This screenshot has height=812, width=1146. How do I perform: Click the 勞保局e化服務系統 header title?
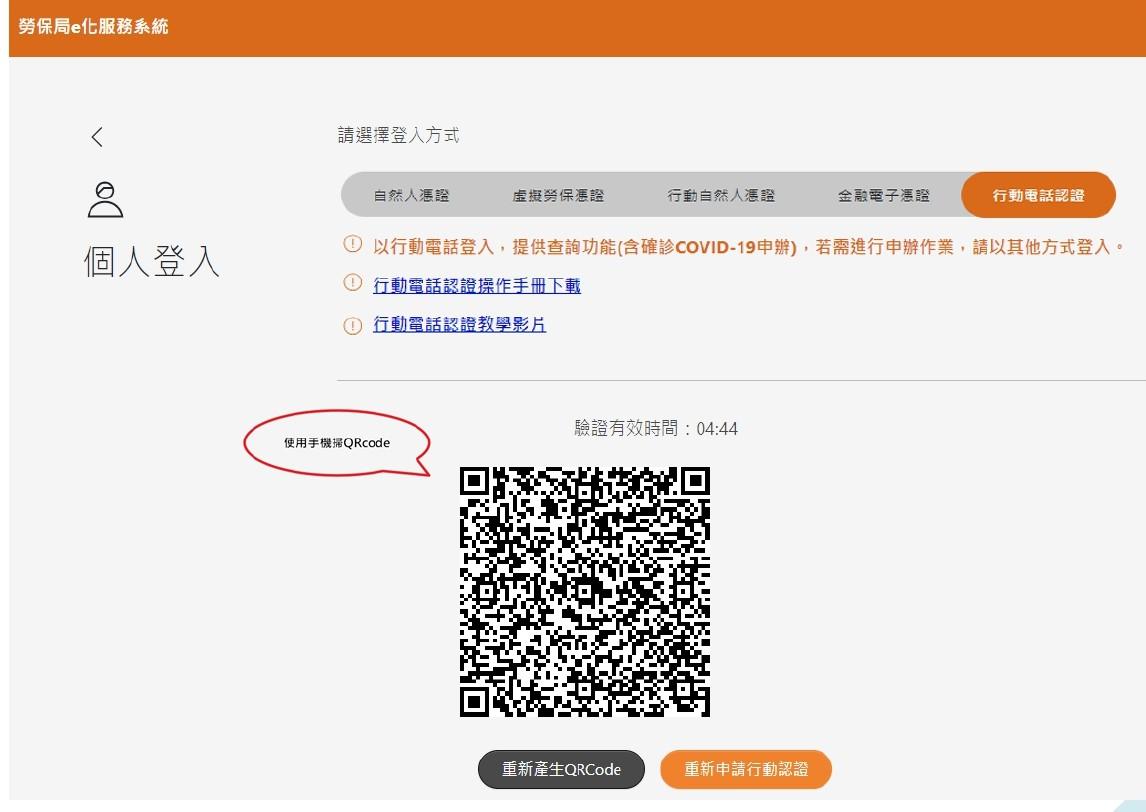[94, 27]
